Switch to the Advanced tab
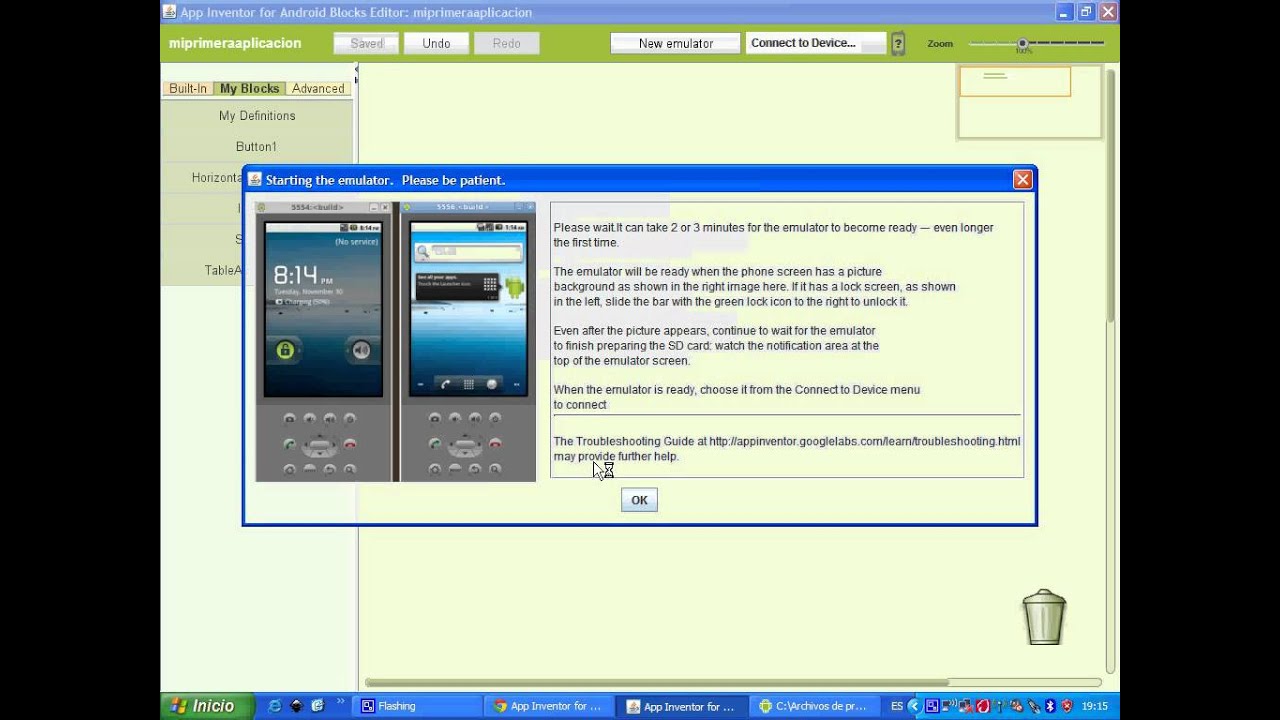Image resolution: width=1280 pixels, height=720 pixels. [318, 88]
